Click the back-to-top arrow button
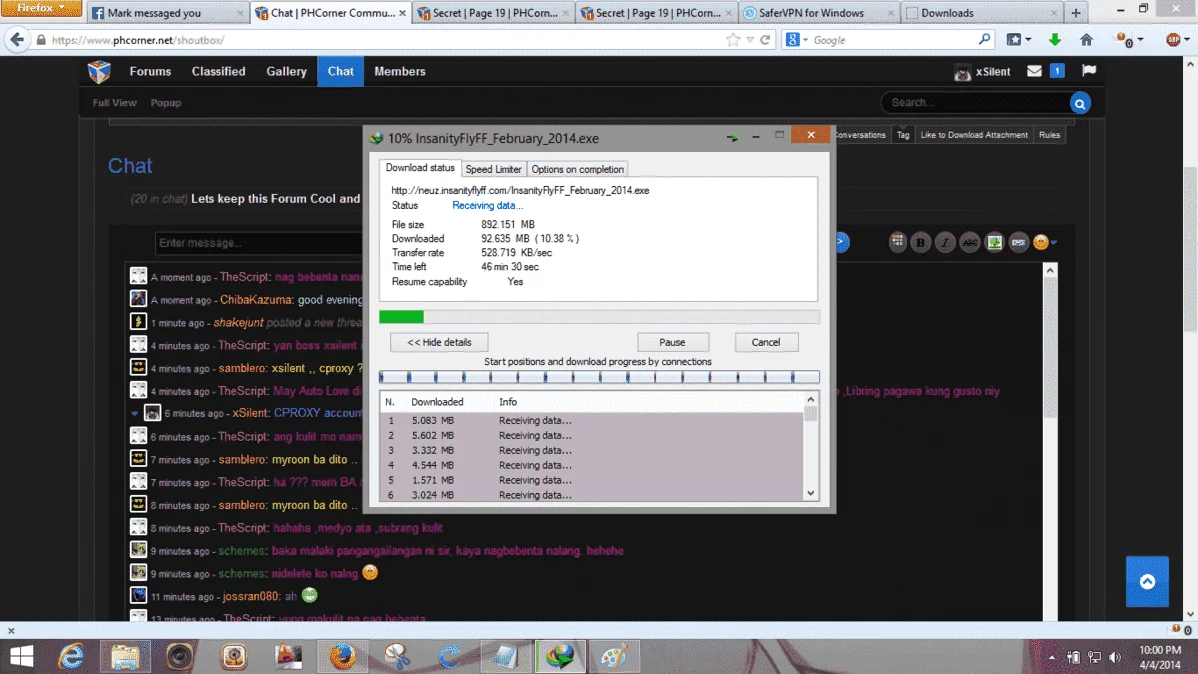Screen dimensions: 1198x674 coord(1147,582)
